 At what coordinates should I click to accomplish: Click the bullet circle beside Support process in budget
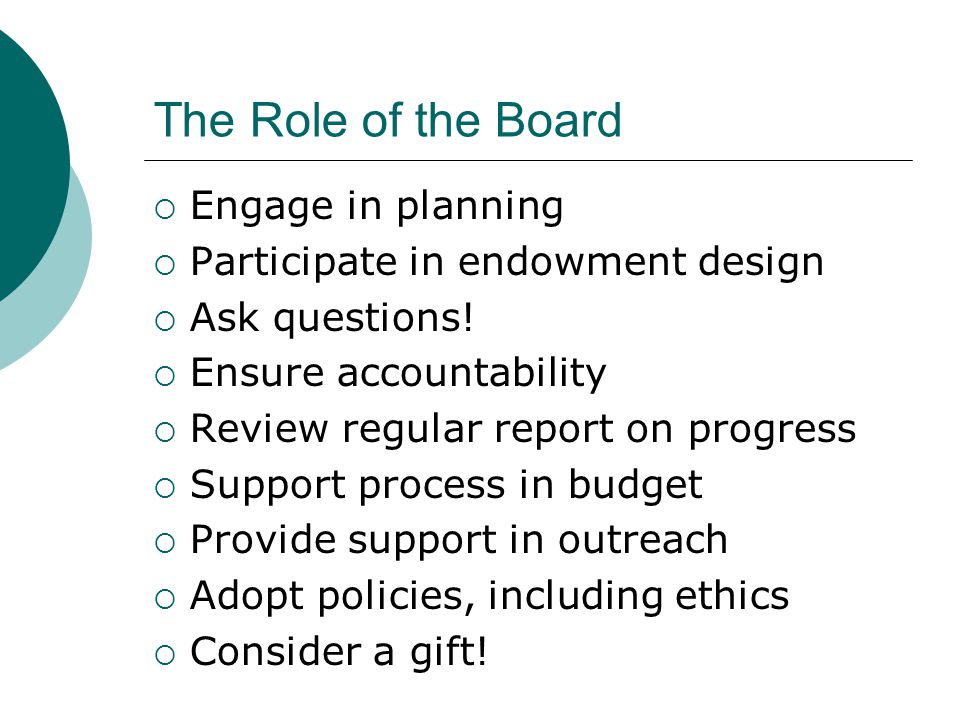[165, 488]
